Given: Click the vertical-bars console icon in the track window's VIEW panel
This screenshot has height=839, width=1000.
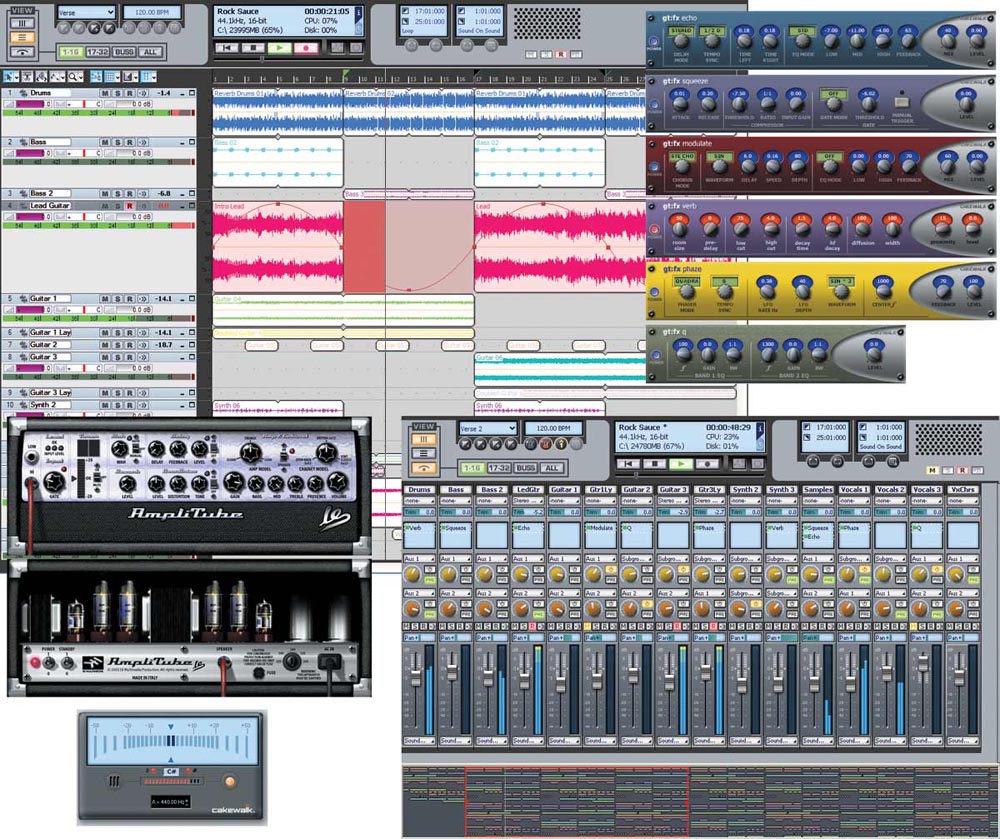Looking at the screenshot, I should pyautogui.click(x=22, y=23).
